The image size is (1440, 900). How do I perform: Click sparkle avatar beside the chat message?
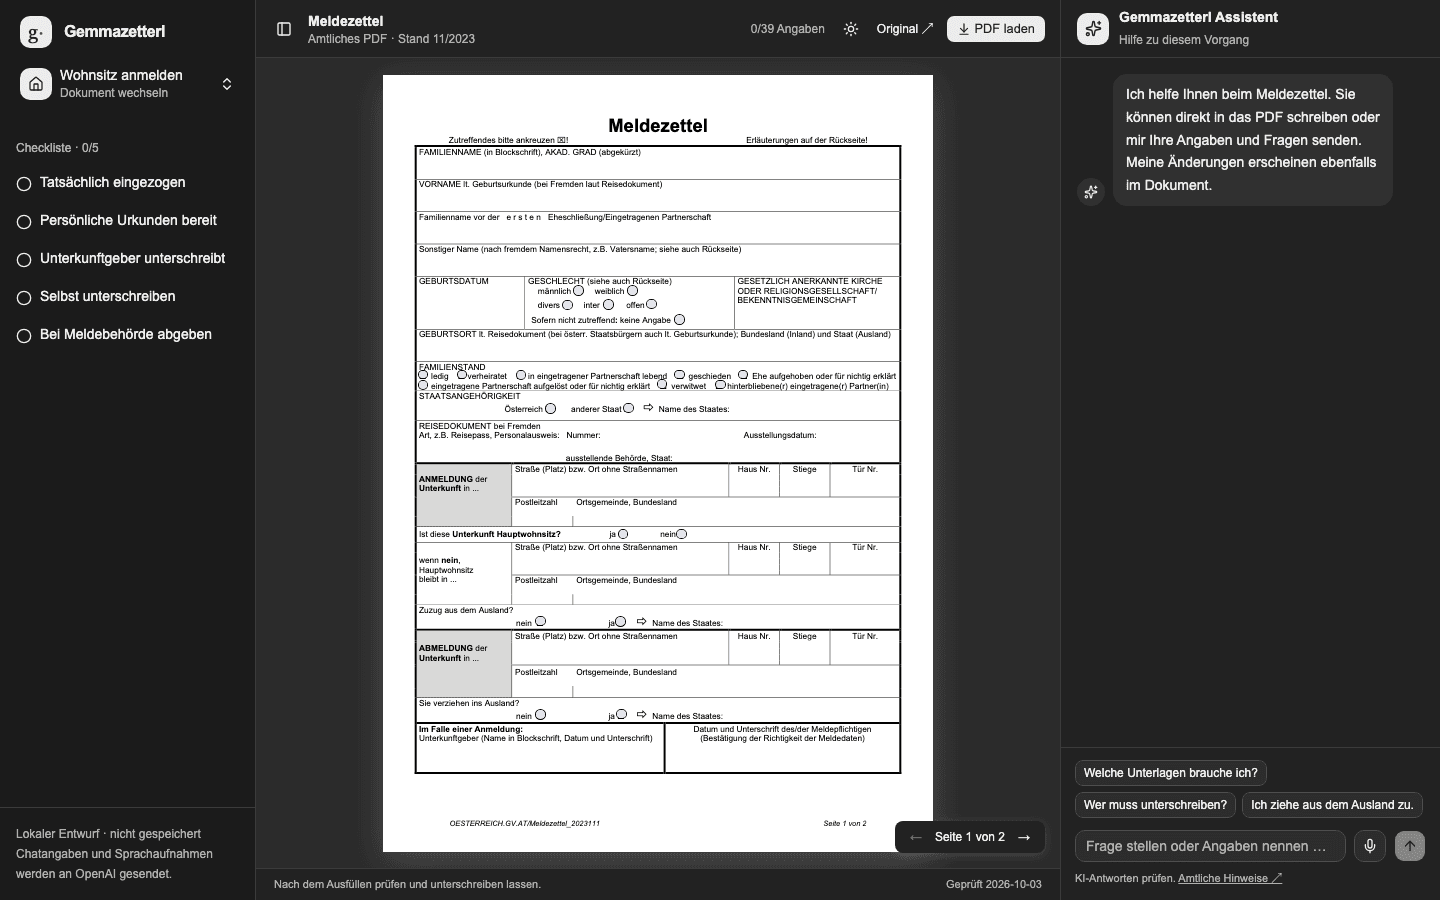[1091, 191]
